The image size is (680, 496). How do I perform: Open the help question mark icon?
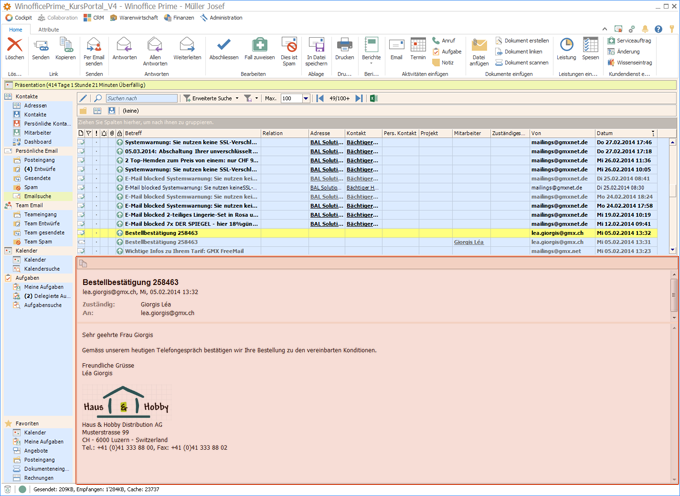(658, 29)
